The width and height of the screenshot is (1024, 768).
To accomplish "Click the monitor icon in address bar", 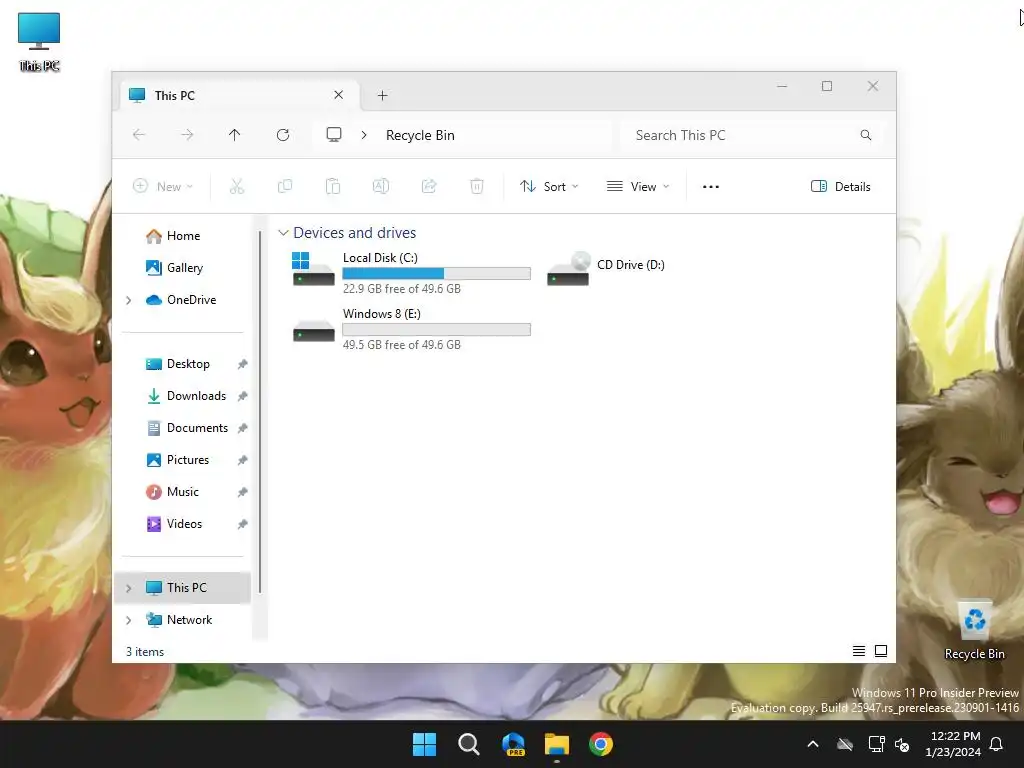I will pyautogui.click(x=334, y=135).
